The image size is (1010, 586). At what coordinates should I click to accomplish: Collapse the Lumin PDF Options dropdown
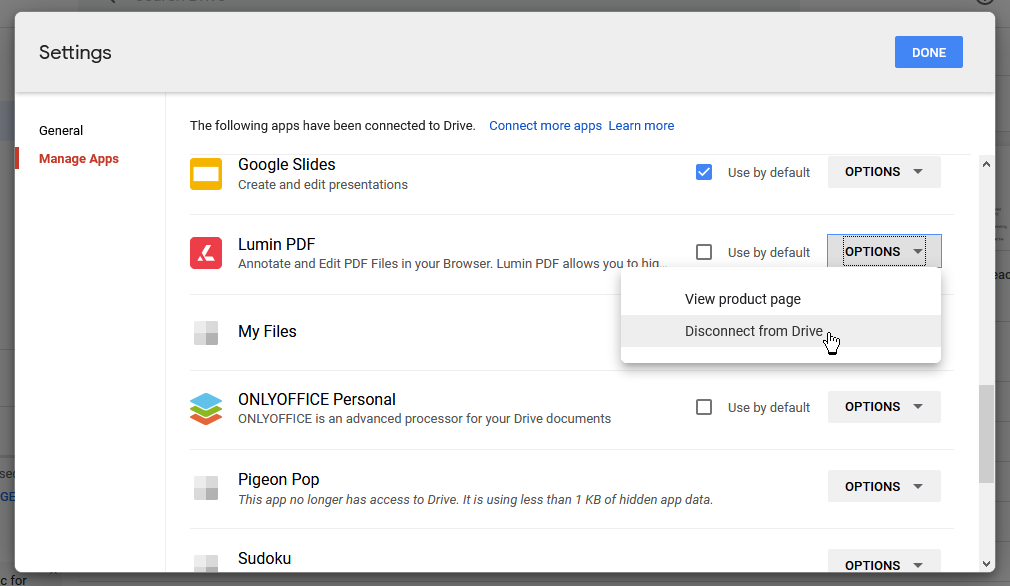(884, 251)
